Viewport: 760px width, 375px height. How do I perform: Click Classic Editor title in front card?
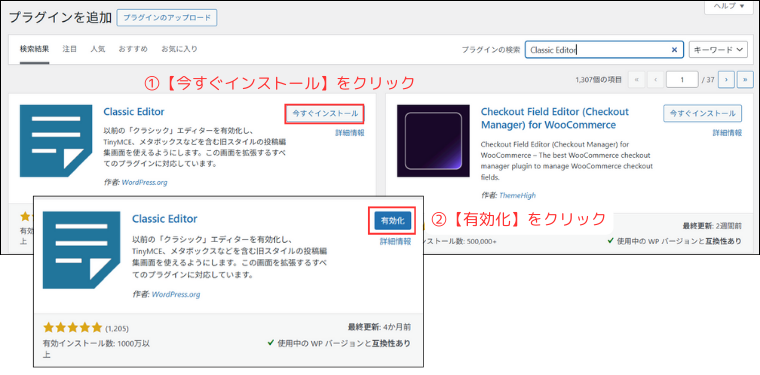[x=165, y=219]
